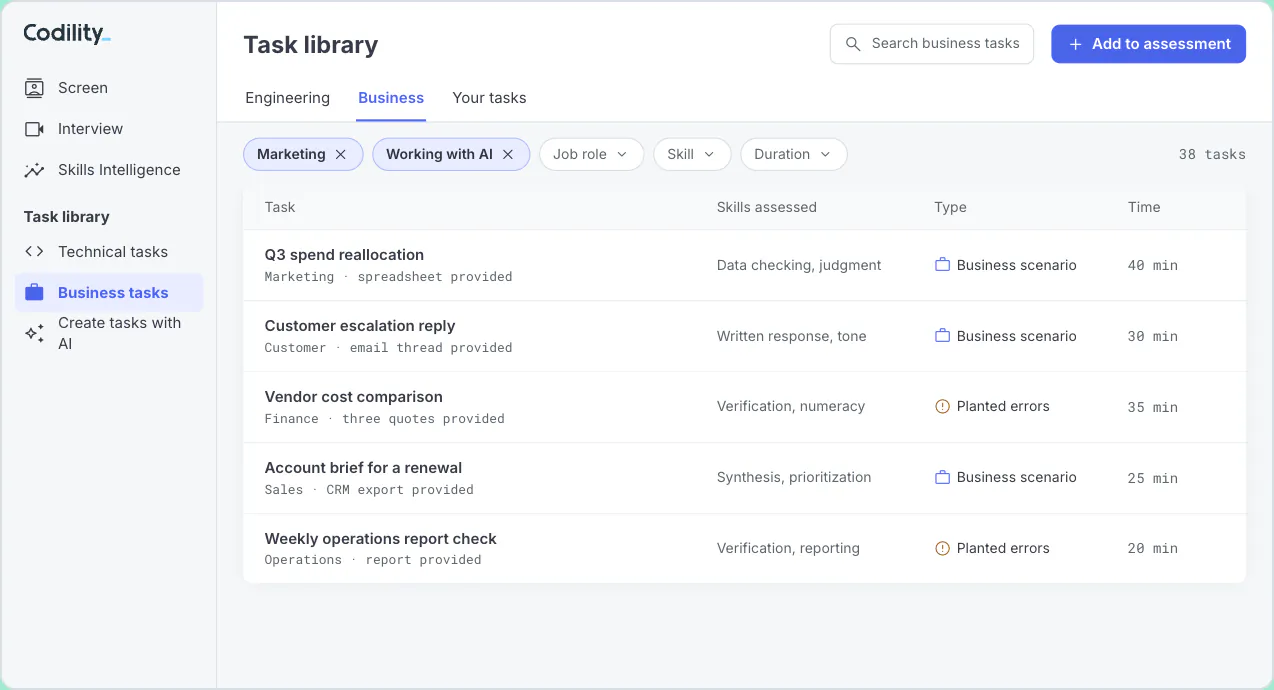Click the Add to assessment button
Viewport: 1274px width, 690px height.
click(1148, 44)
